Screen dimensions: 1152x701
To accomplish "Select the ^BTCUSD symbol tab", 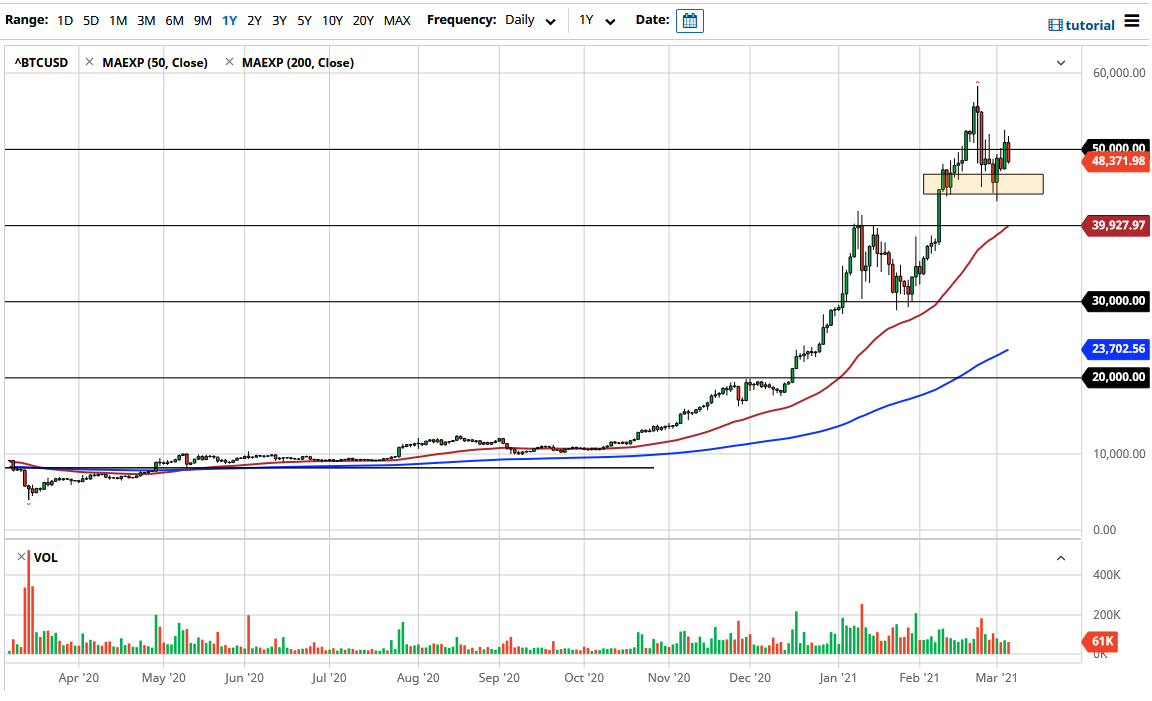I will point(40,61).
